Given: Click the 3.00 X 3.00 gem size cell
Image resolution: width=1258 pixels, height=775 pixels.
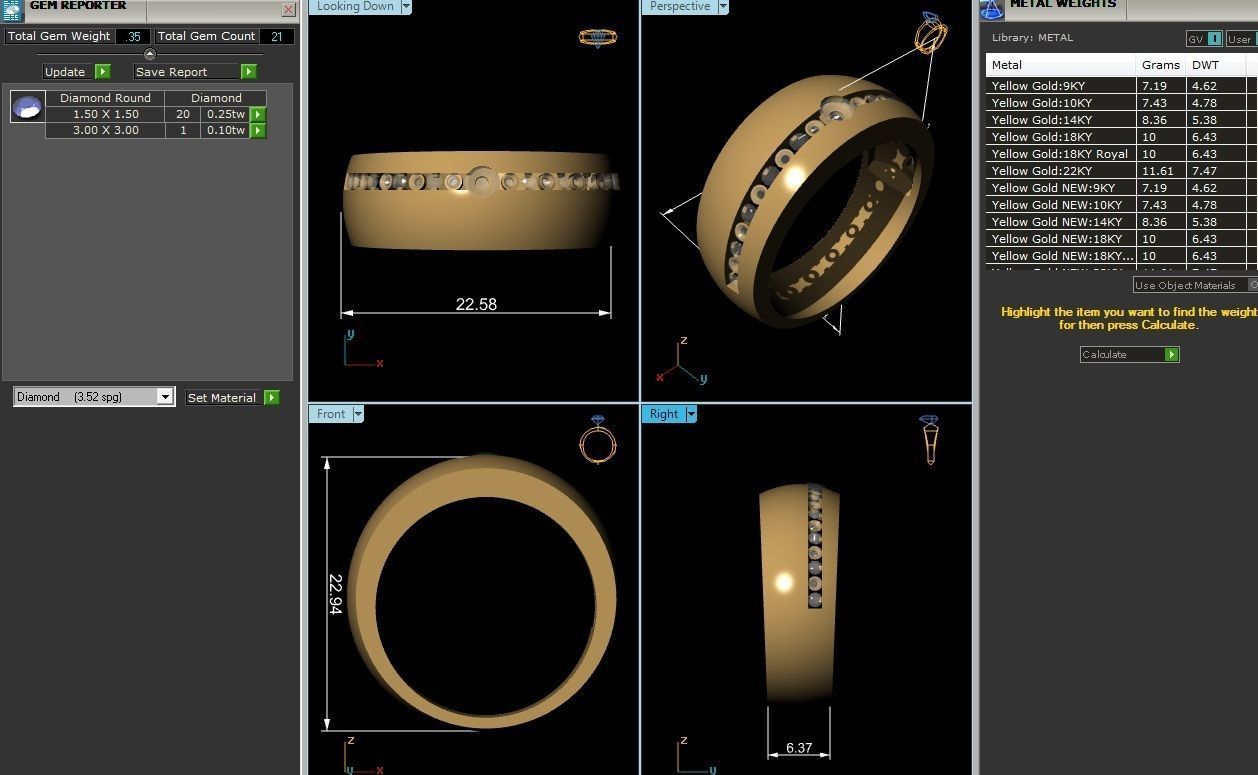Looking at the screenshot, I should pos(105,131).
